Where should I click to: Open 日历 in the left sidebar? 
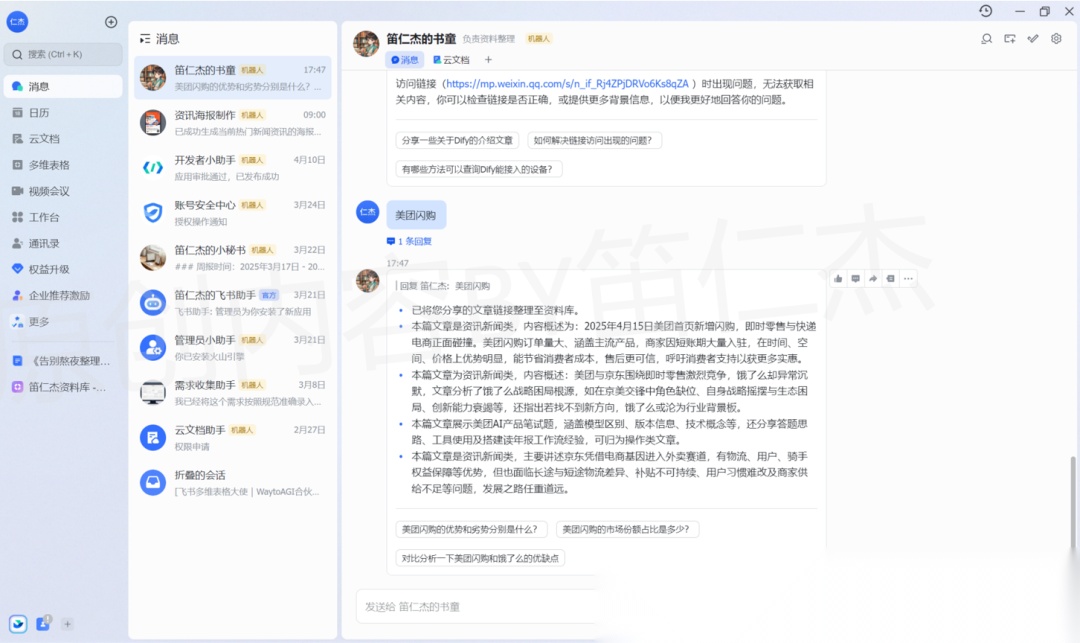coord(63,112)
